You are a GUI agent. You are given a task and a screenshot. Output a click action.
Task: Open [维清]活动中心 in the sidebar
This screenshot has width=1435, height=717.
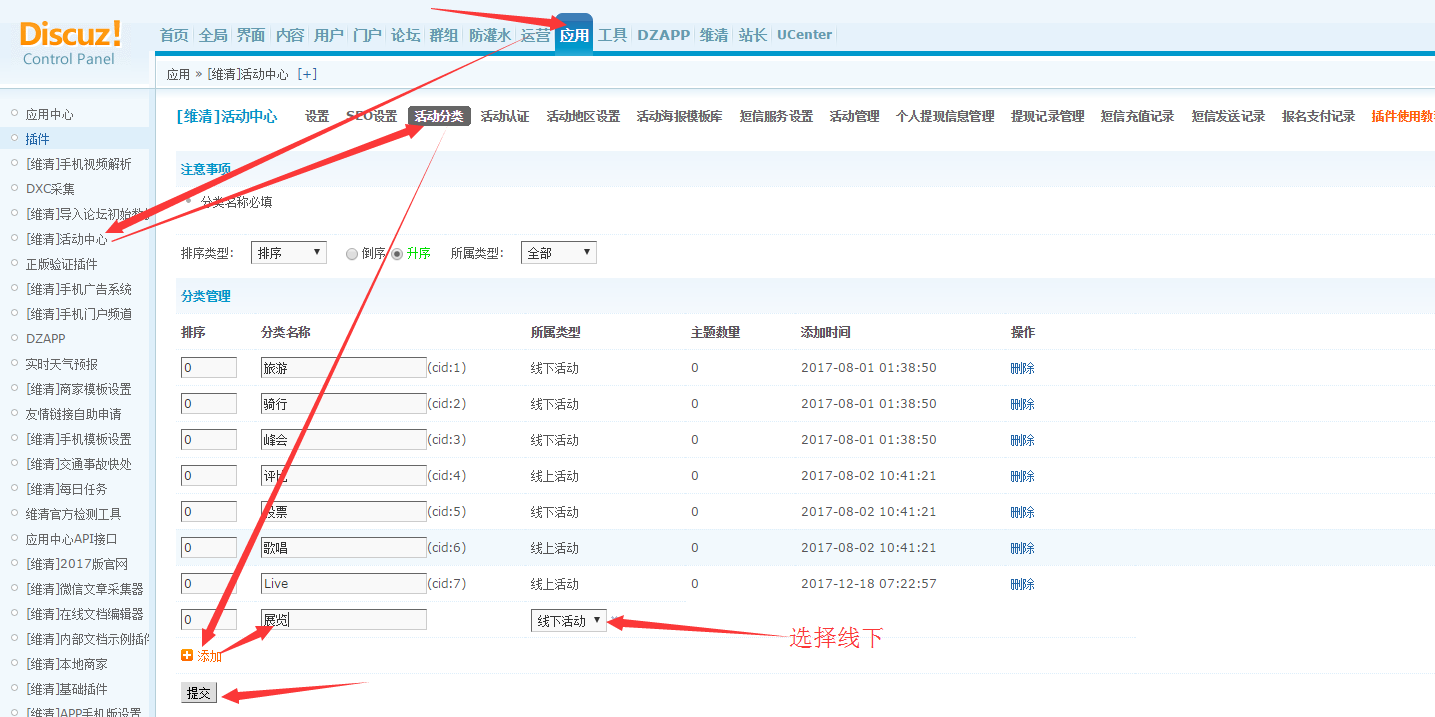pos(67,239)
